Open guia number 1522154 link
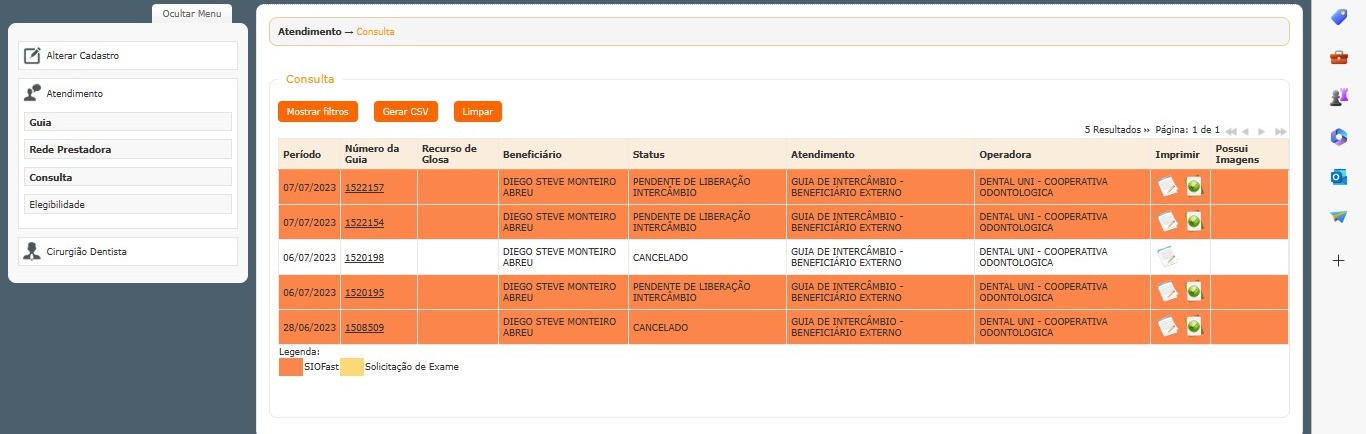The width and height of the screenshot is (1366, 434). point(364,223)
